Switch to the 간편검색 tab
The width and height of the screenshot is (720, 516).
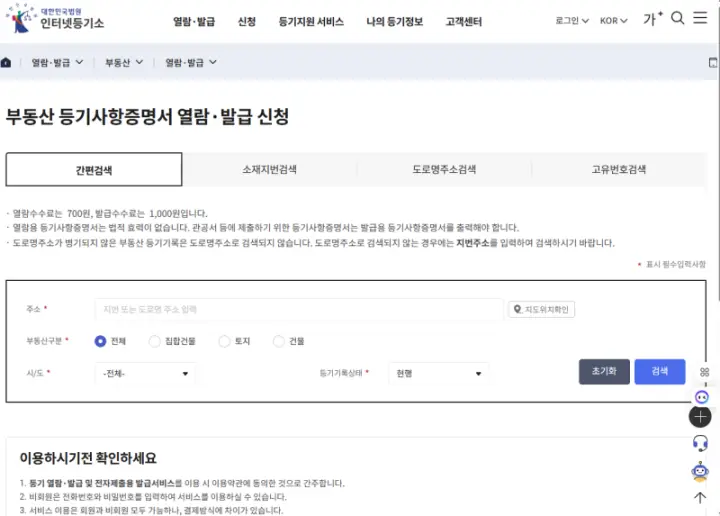point(94,170)
